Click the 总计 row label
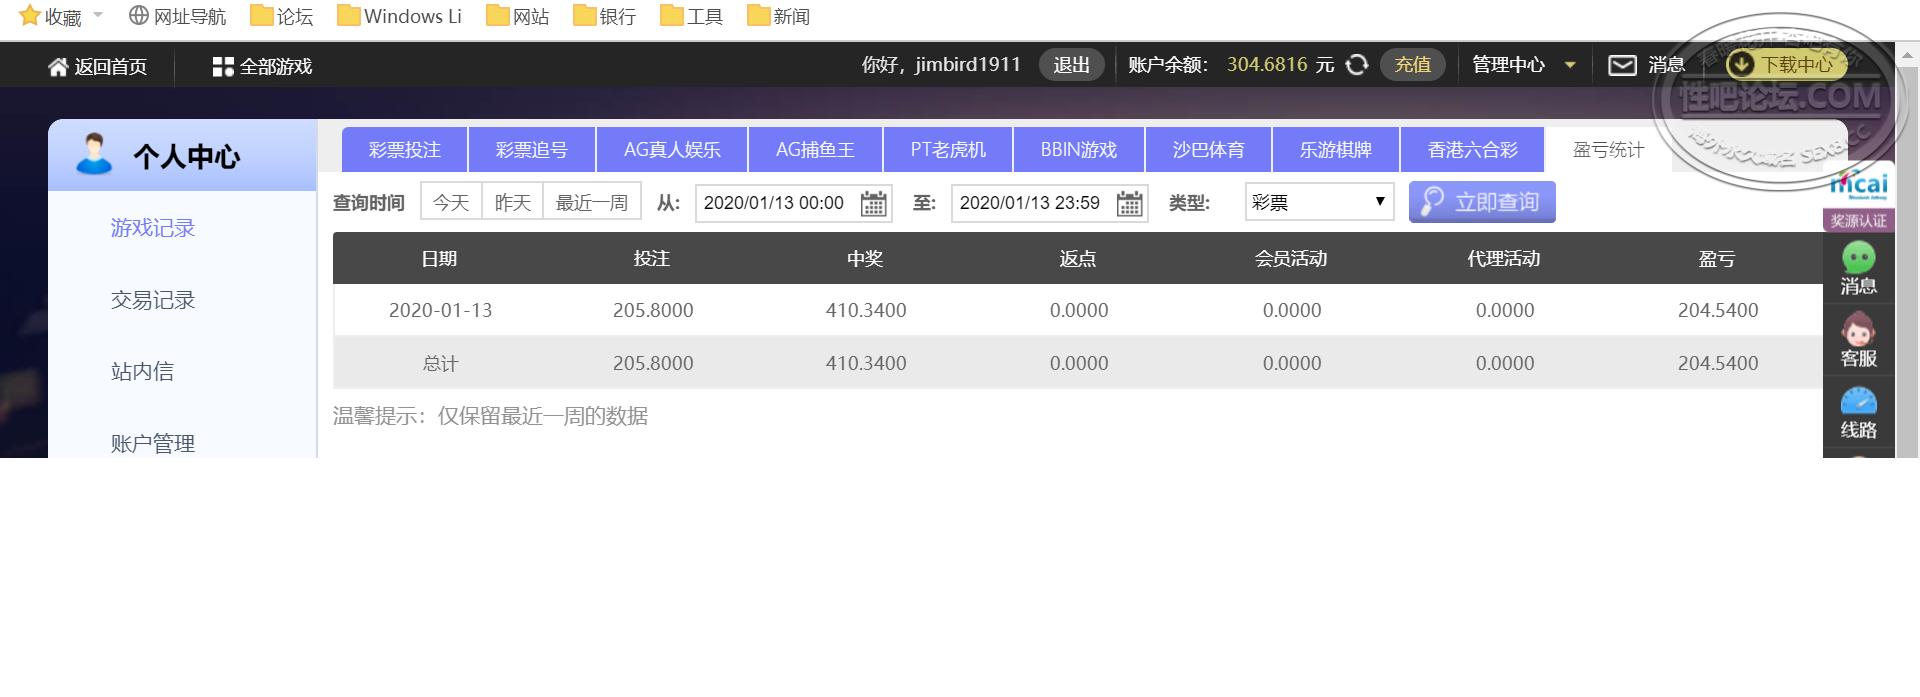Viewport: 1920px width, 697px height. click(440, 363)
